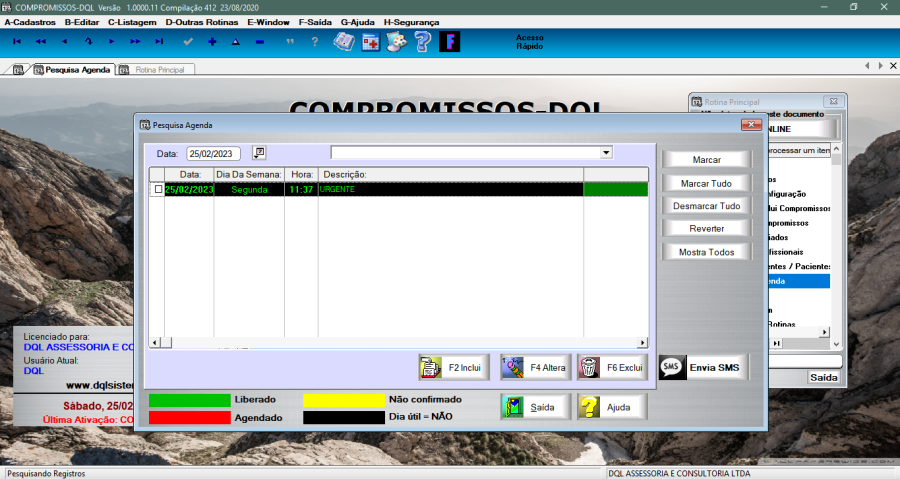Jump to last record in navigation toolbar
This screenshot has height=479, width=900.
pos(159,42)
